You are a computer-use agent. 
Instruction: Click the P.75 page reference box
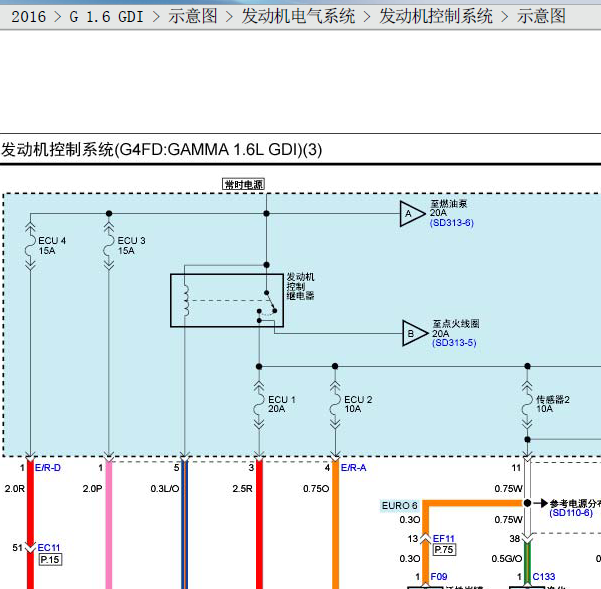click(x=444, y=550)
